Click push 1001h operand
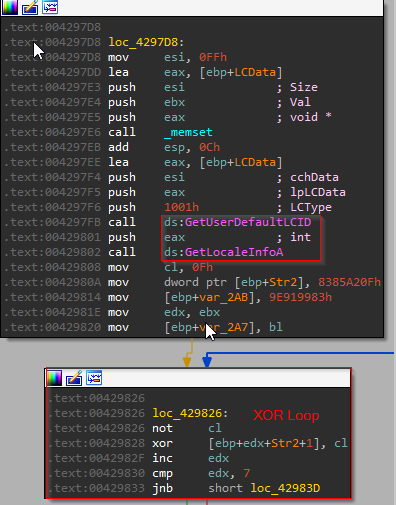Viewport: 396px width, 505px height. pos(181,207)
